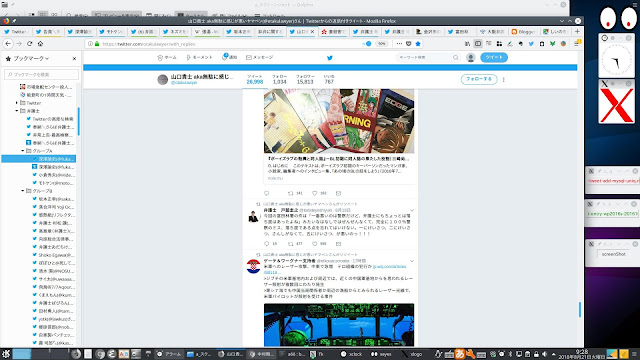Screen dimensions: 640x360
Task: Click the Twitter bird logo in the header
Action: pyautogui.click(x=330, y=58)
